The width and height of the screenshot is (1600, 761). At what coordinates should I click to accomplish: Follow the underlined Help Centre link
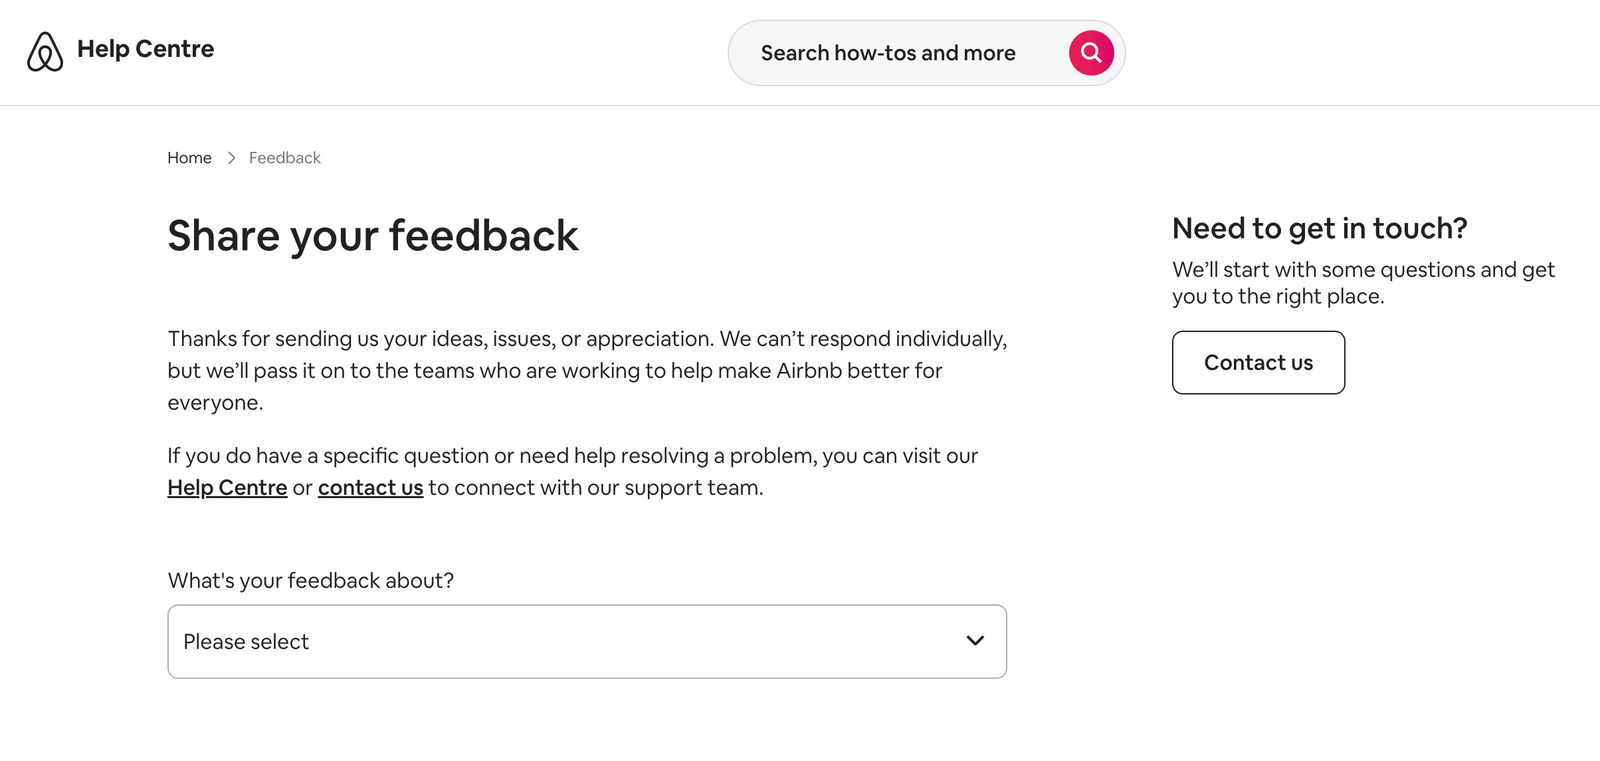pos(227,488)
